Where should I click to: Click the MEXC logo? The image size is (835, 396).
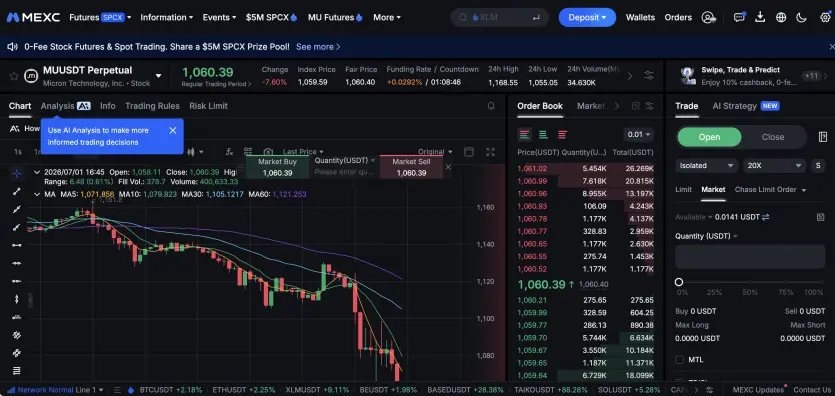pyautogui.click(x=33, y=18)
